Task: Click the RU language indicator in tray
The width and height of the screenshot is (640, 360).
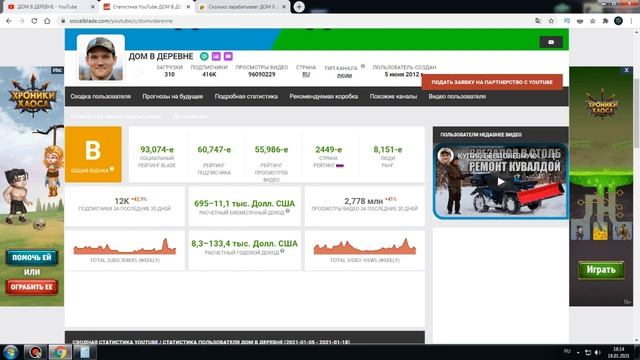Action: 567,351
